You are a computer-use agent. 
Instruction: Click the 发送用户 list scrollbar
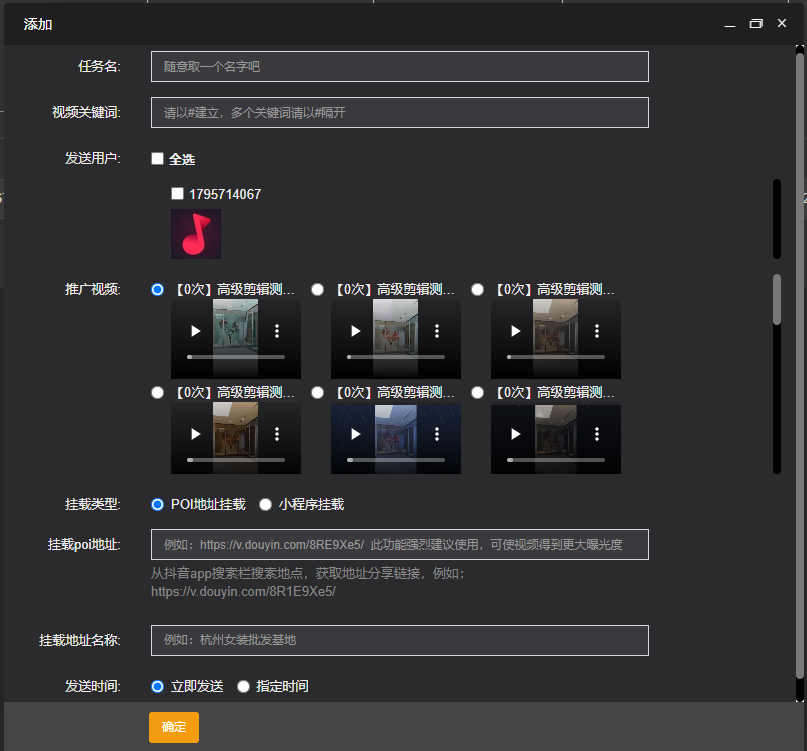pos(777,219)
